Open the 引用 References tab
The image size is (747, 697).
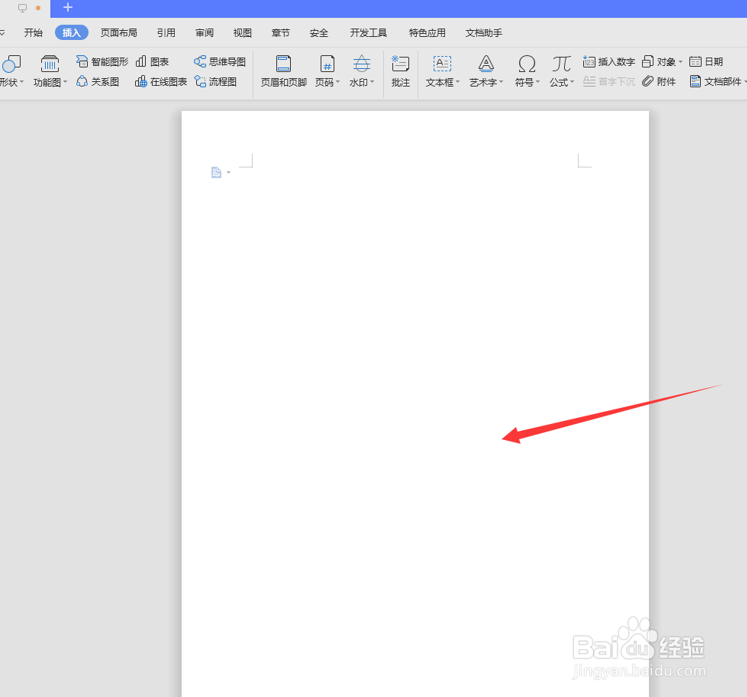tap(166, 32)
